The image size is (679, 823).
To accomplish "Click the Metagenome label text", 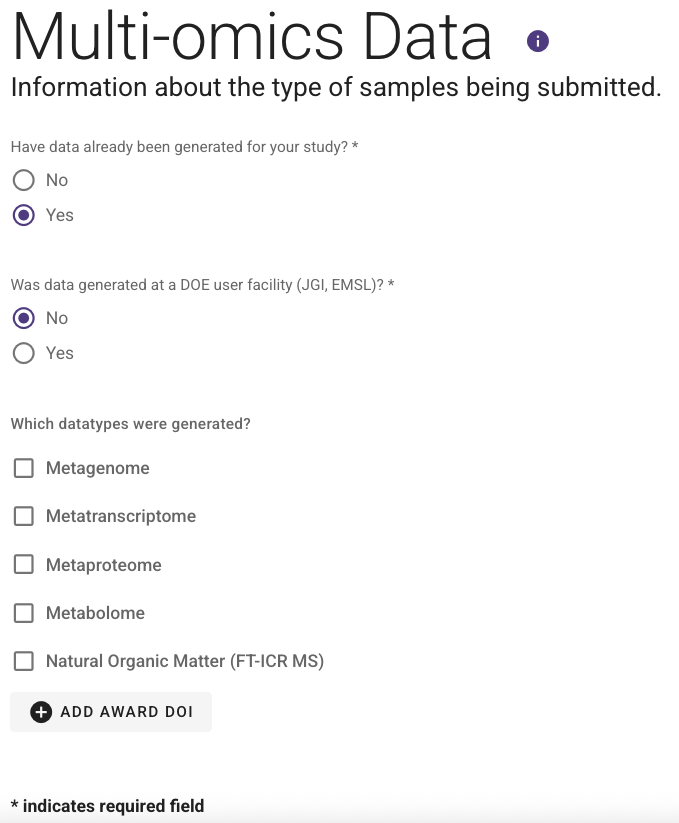I will (98, 468).
